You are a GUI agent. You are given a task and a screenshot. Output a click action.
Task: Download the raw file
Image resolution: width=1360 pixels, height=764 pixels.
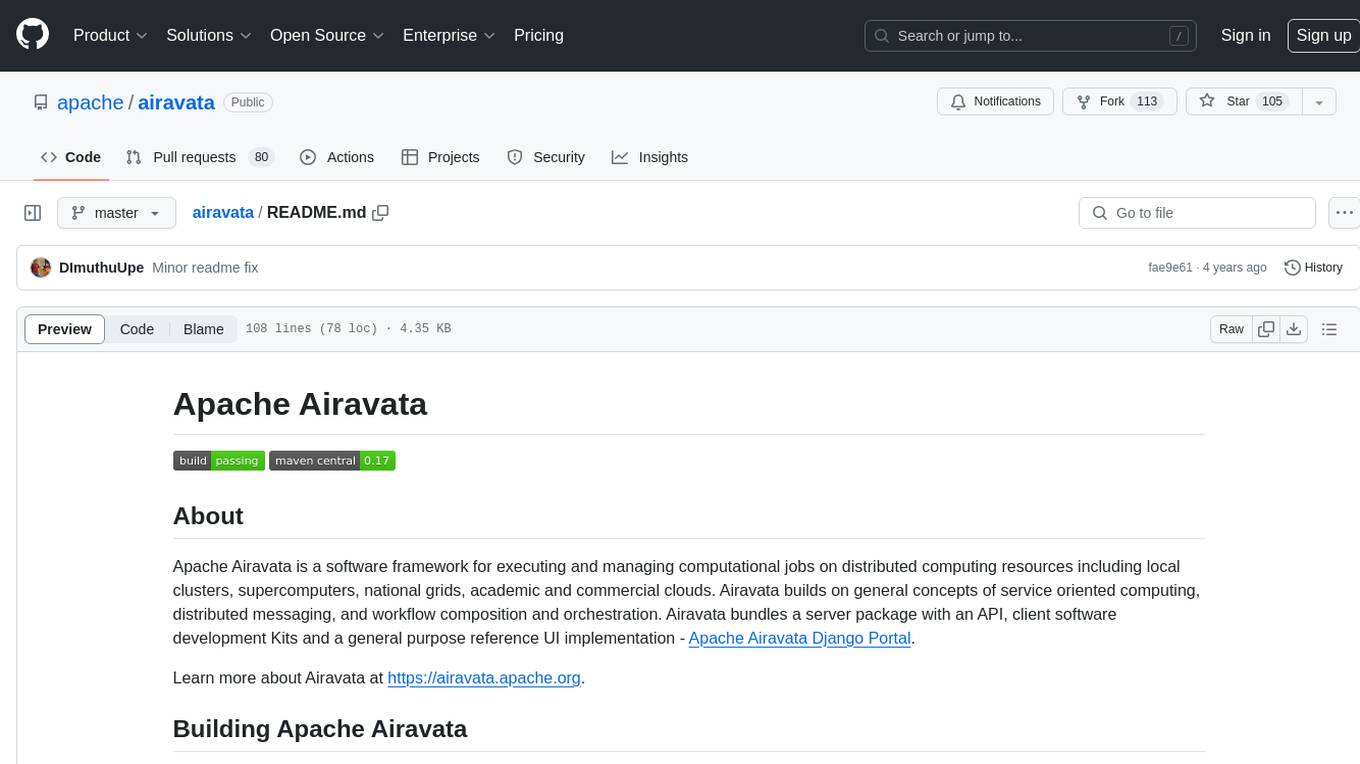pos(1294,329)
